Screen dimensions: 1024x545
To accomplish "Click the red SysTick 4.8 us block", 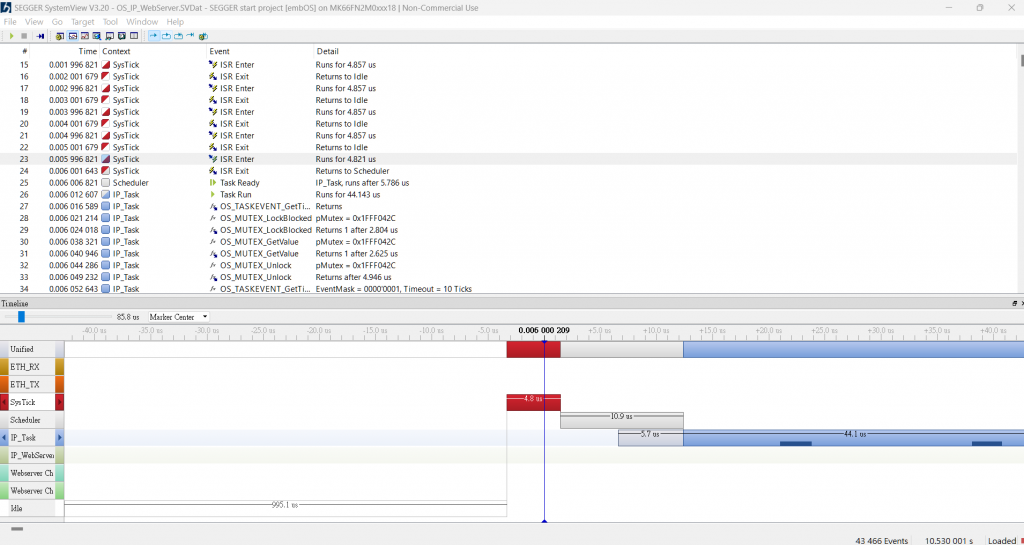I will (x=534, y=402).
